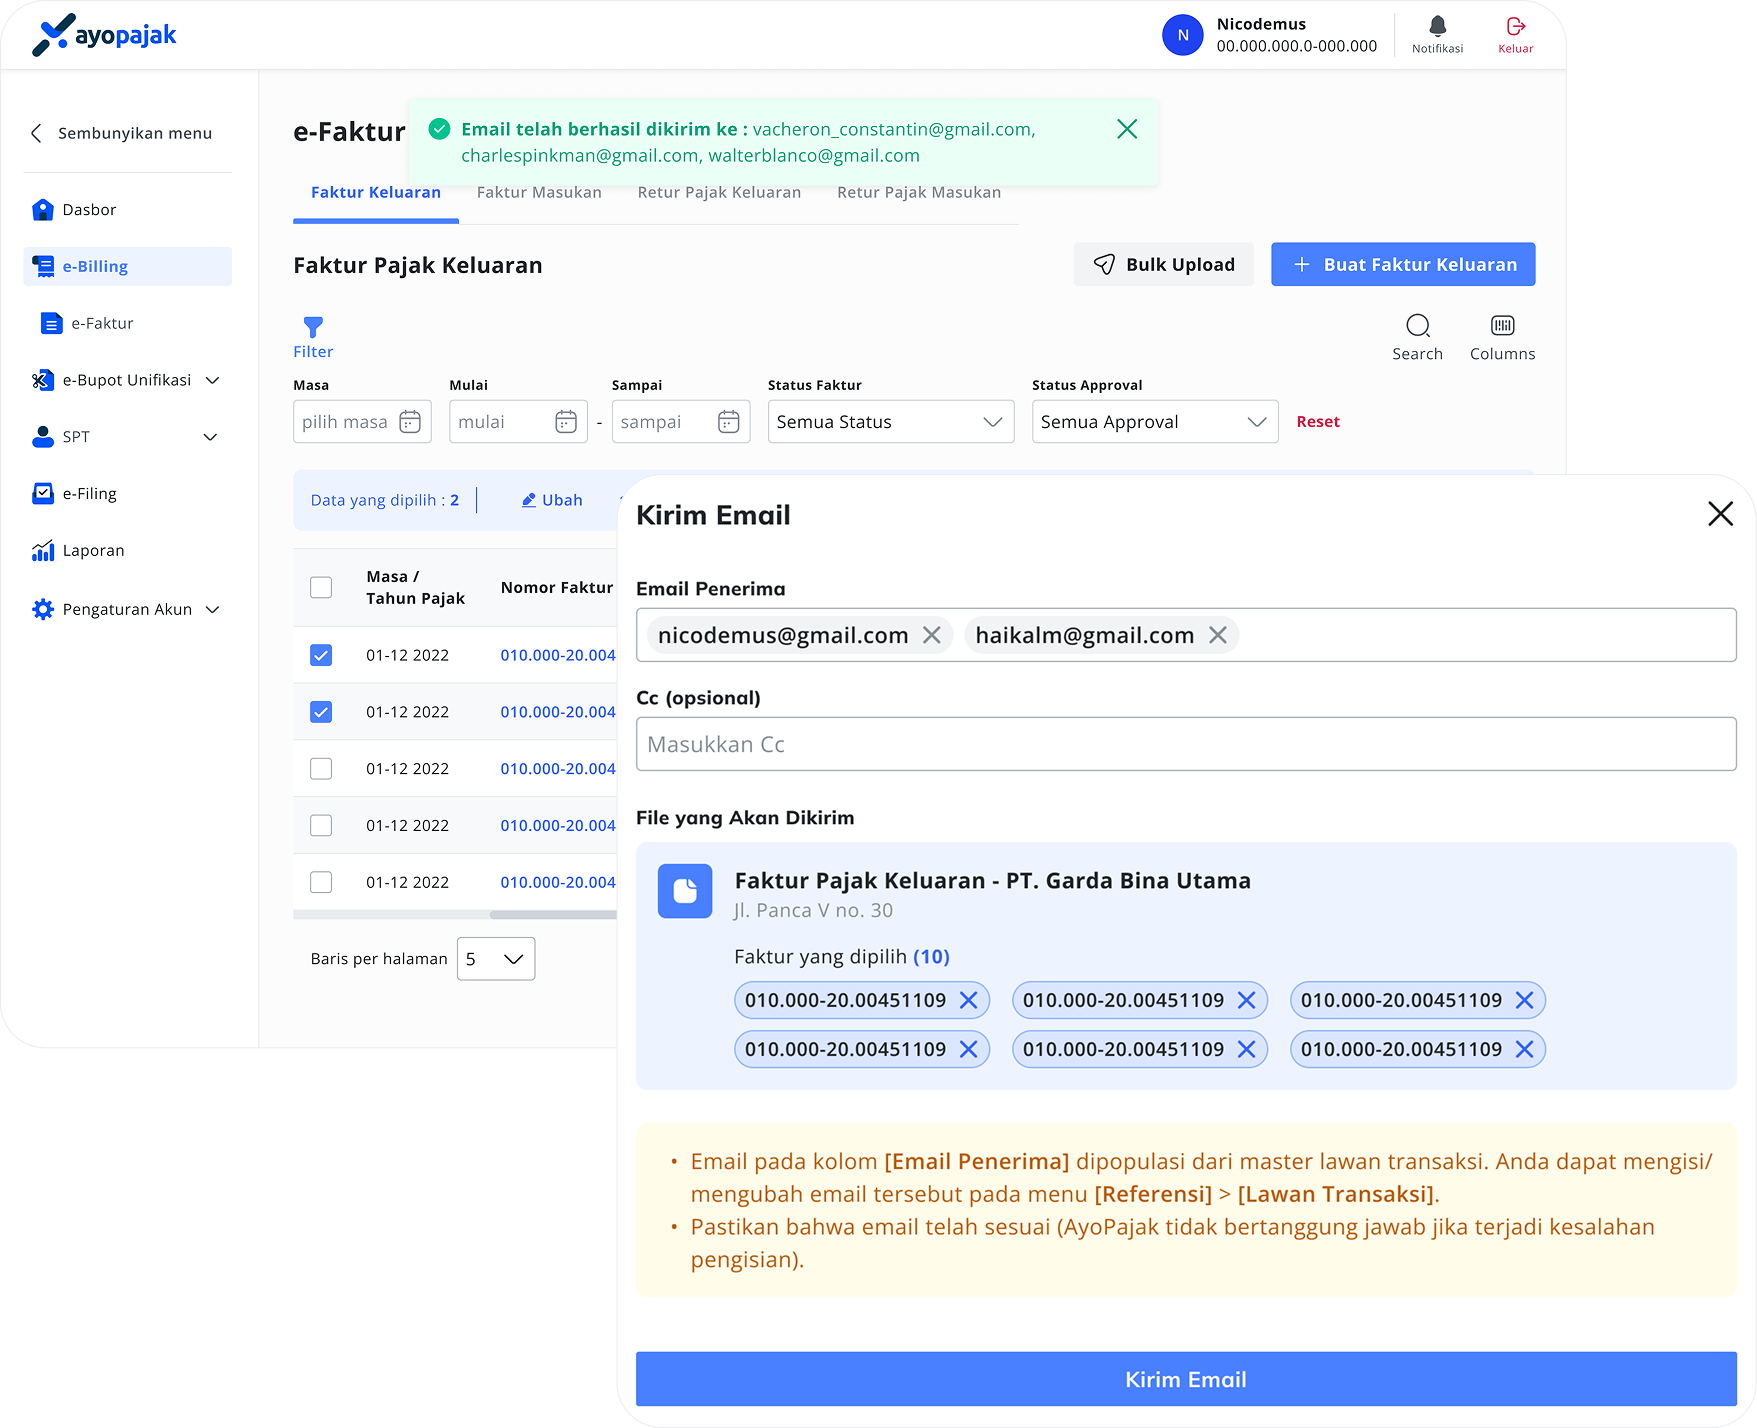Toggle the select-all header checkbox
The image size is (1757, 1428).
(321, 587)
